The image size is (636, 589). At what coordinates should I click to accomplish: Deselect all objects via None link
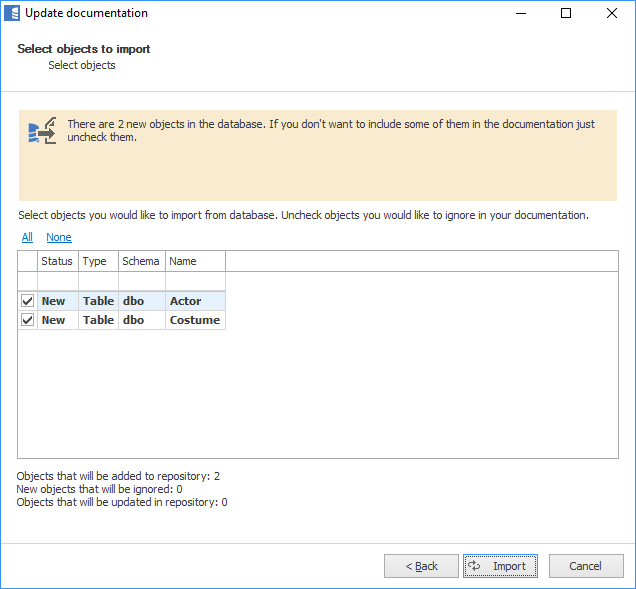(59, 238)
